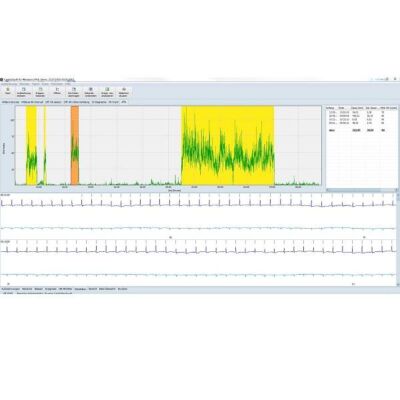Select the first tab in the bottom tab strip

[11, 289]
